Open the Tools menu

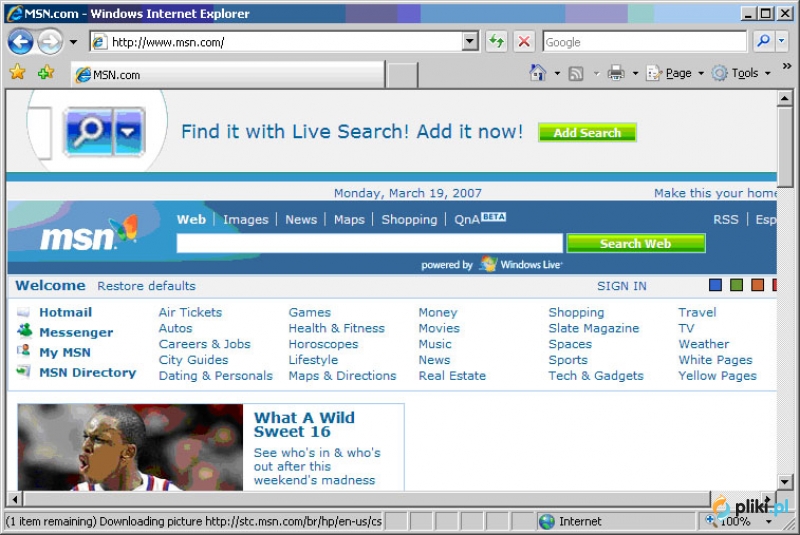[741, 73]
